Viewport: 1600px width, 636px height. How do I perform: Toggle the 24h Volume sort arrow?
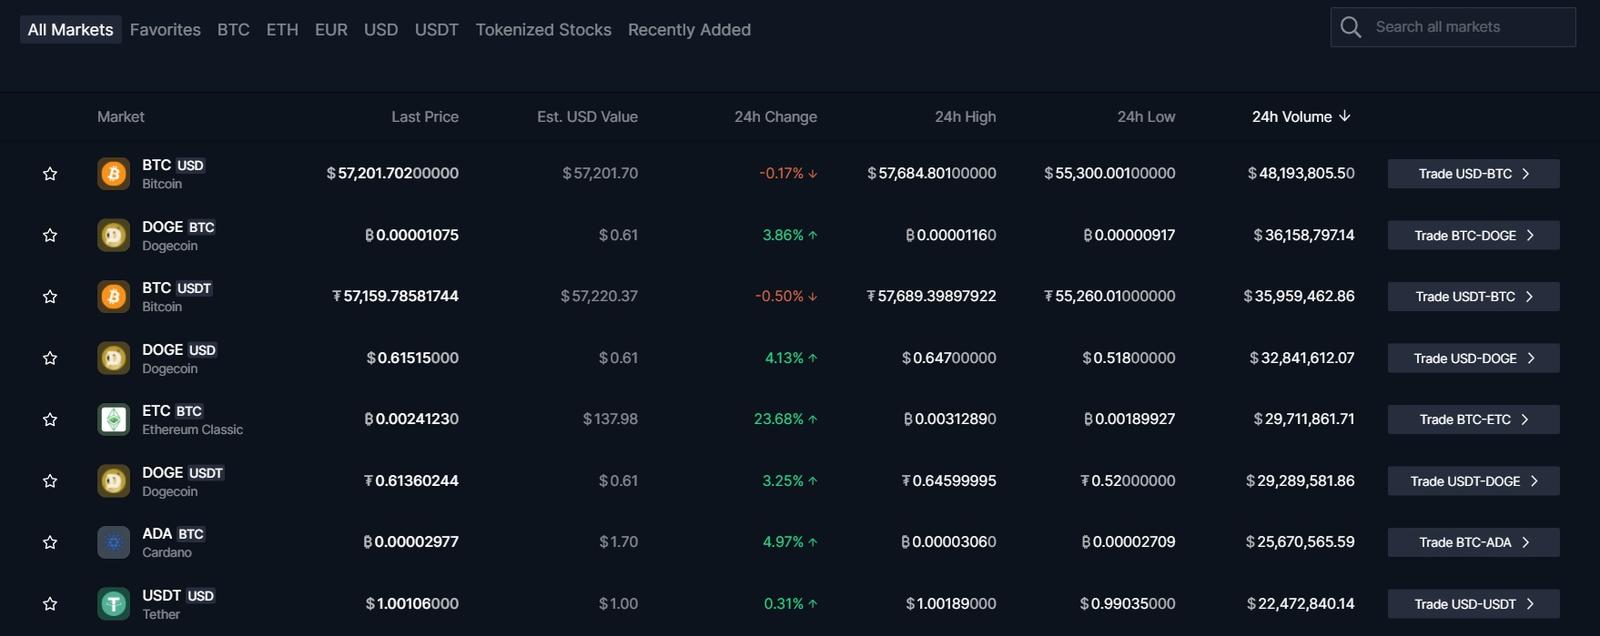point(1345,116)
